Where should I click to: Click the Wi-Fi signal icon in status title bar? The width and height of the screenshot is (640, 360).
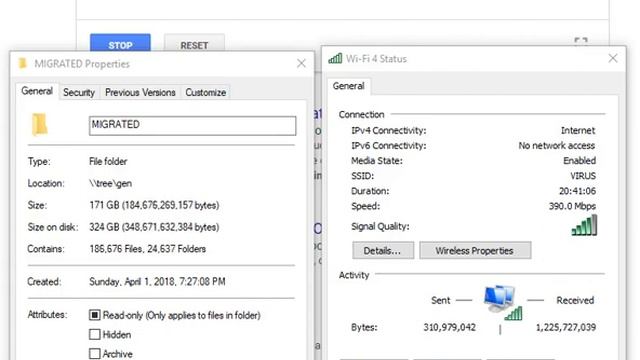click(335, 59)
